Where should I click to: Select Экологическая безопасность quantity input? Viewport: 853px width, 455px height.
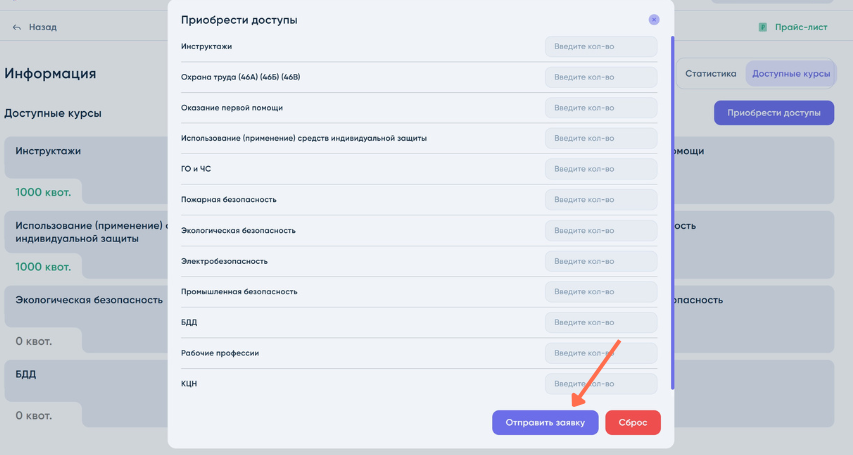[x=601, y=231]
